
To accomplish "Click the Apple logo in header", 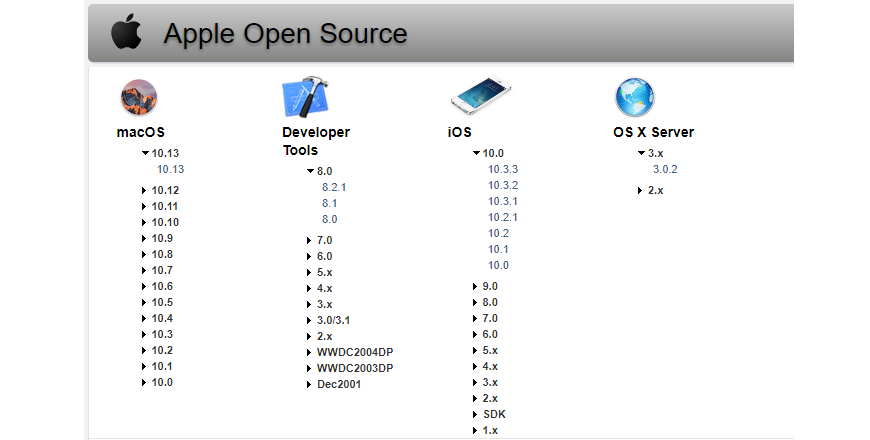I will (126, 33).
